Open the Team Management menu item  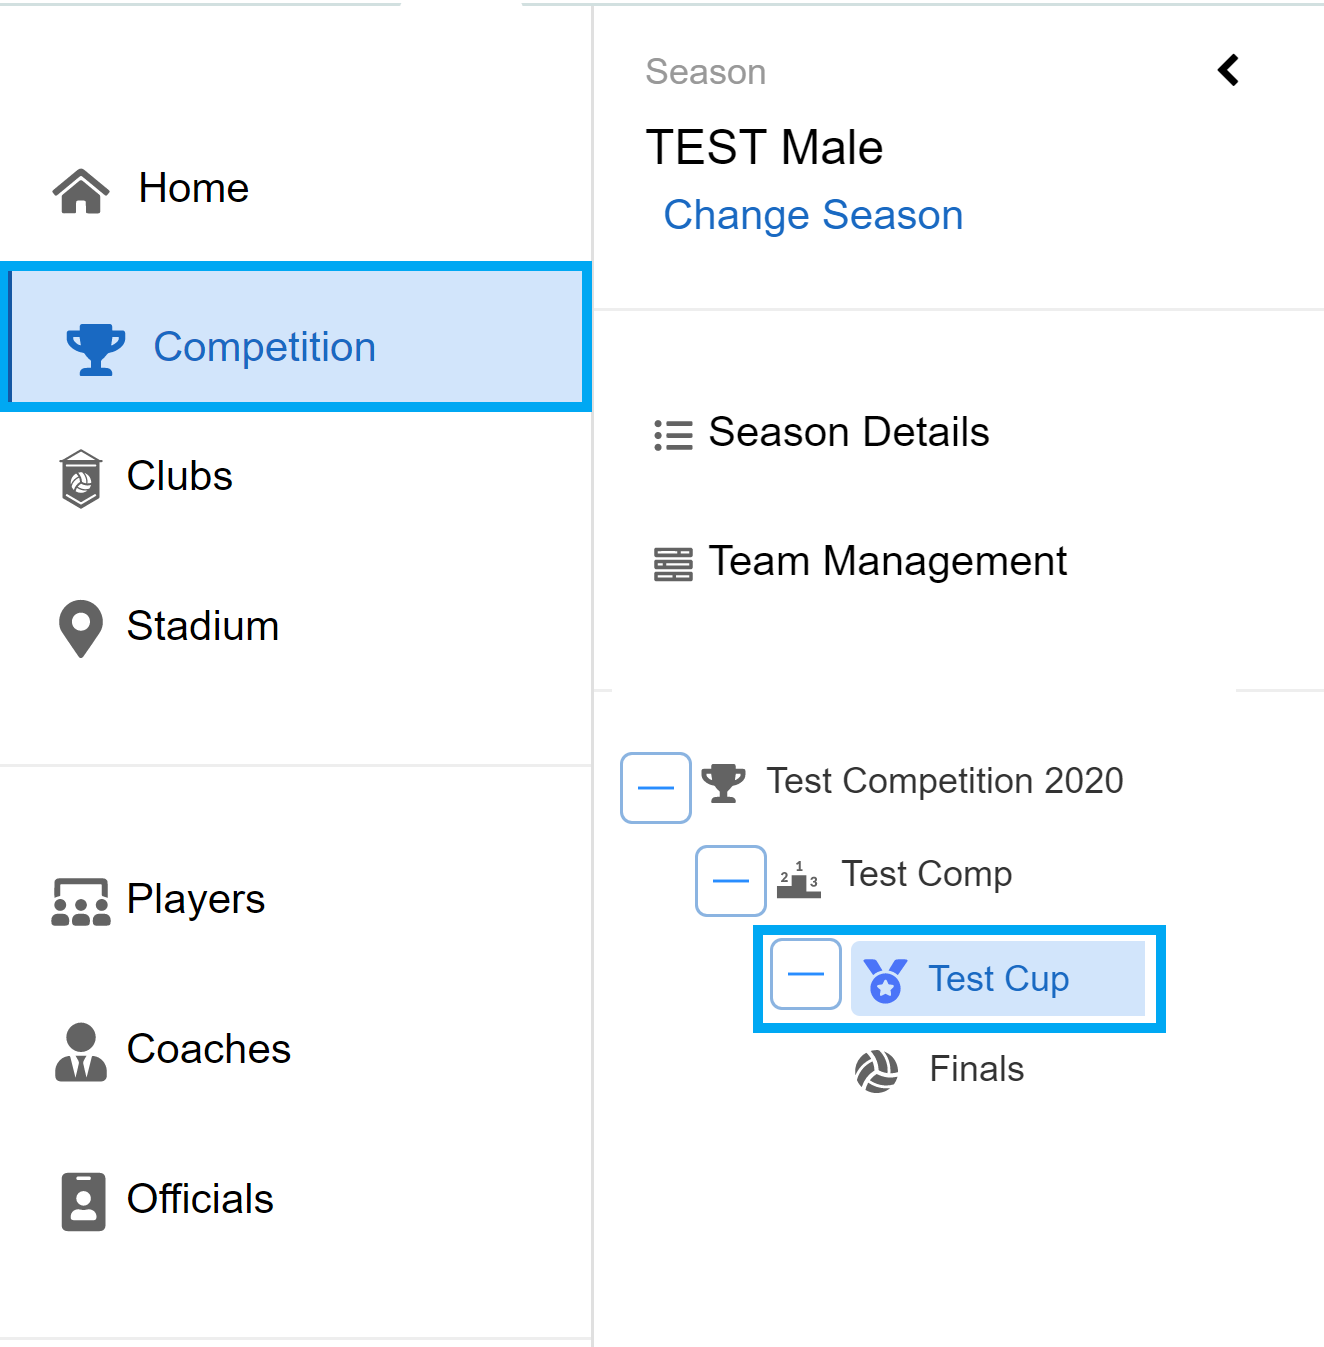[861, 562]
